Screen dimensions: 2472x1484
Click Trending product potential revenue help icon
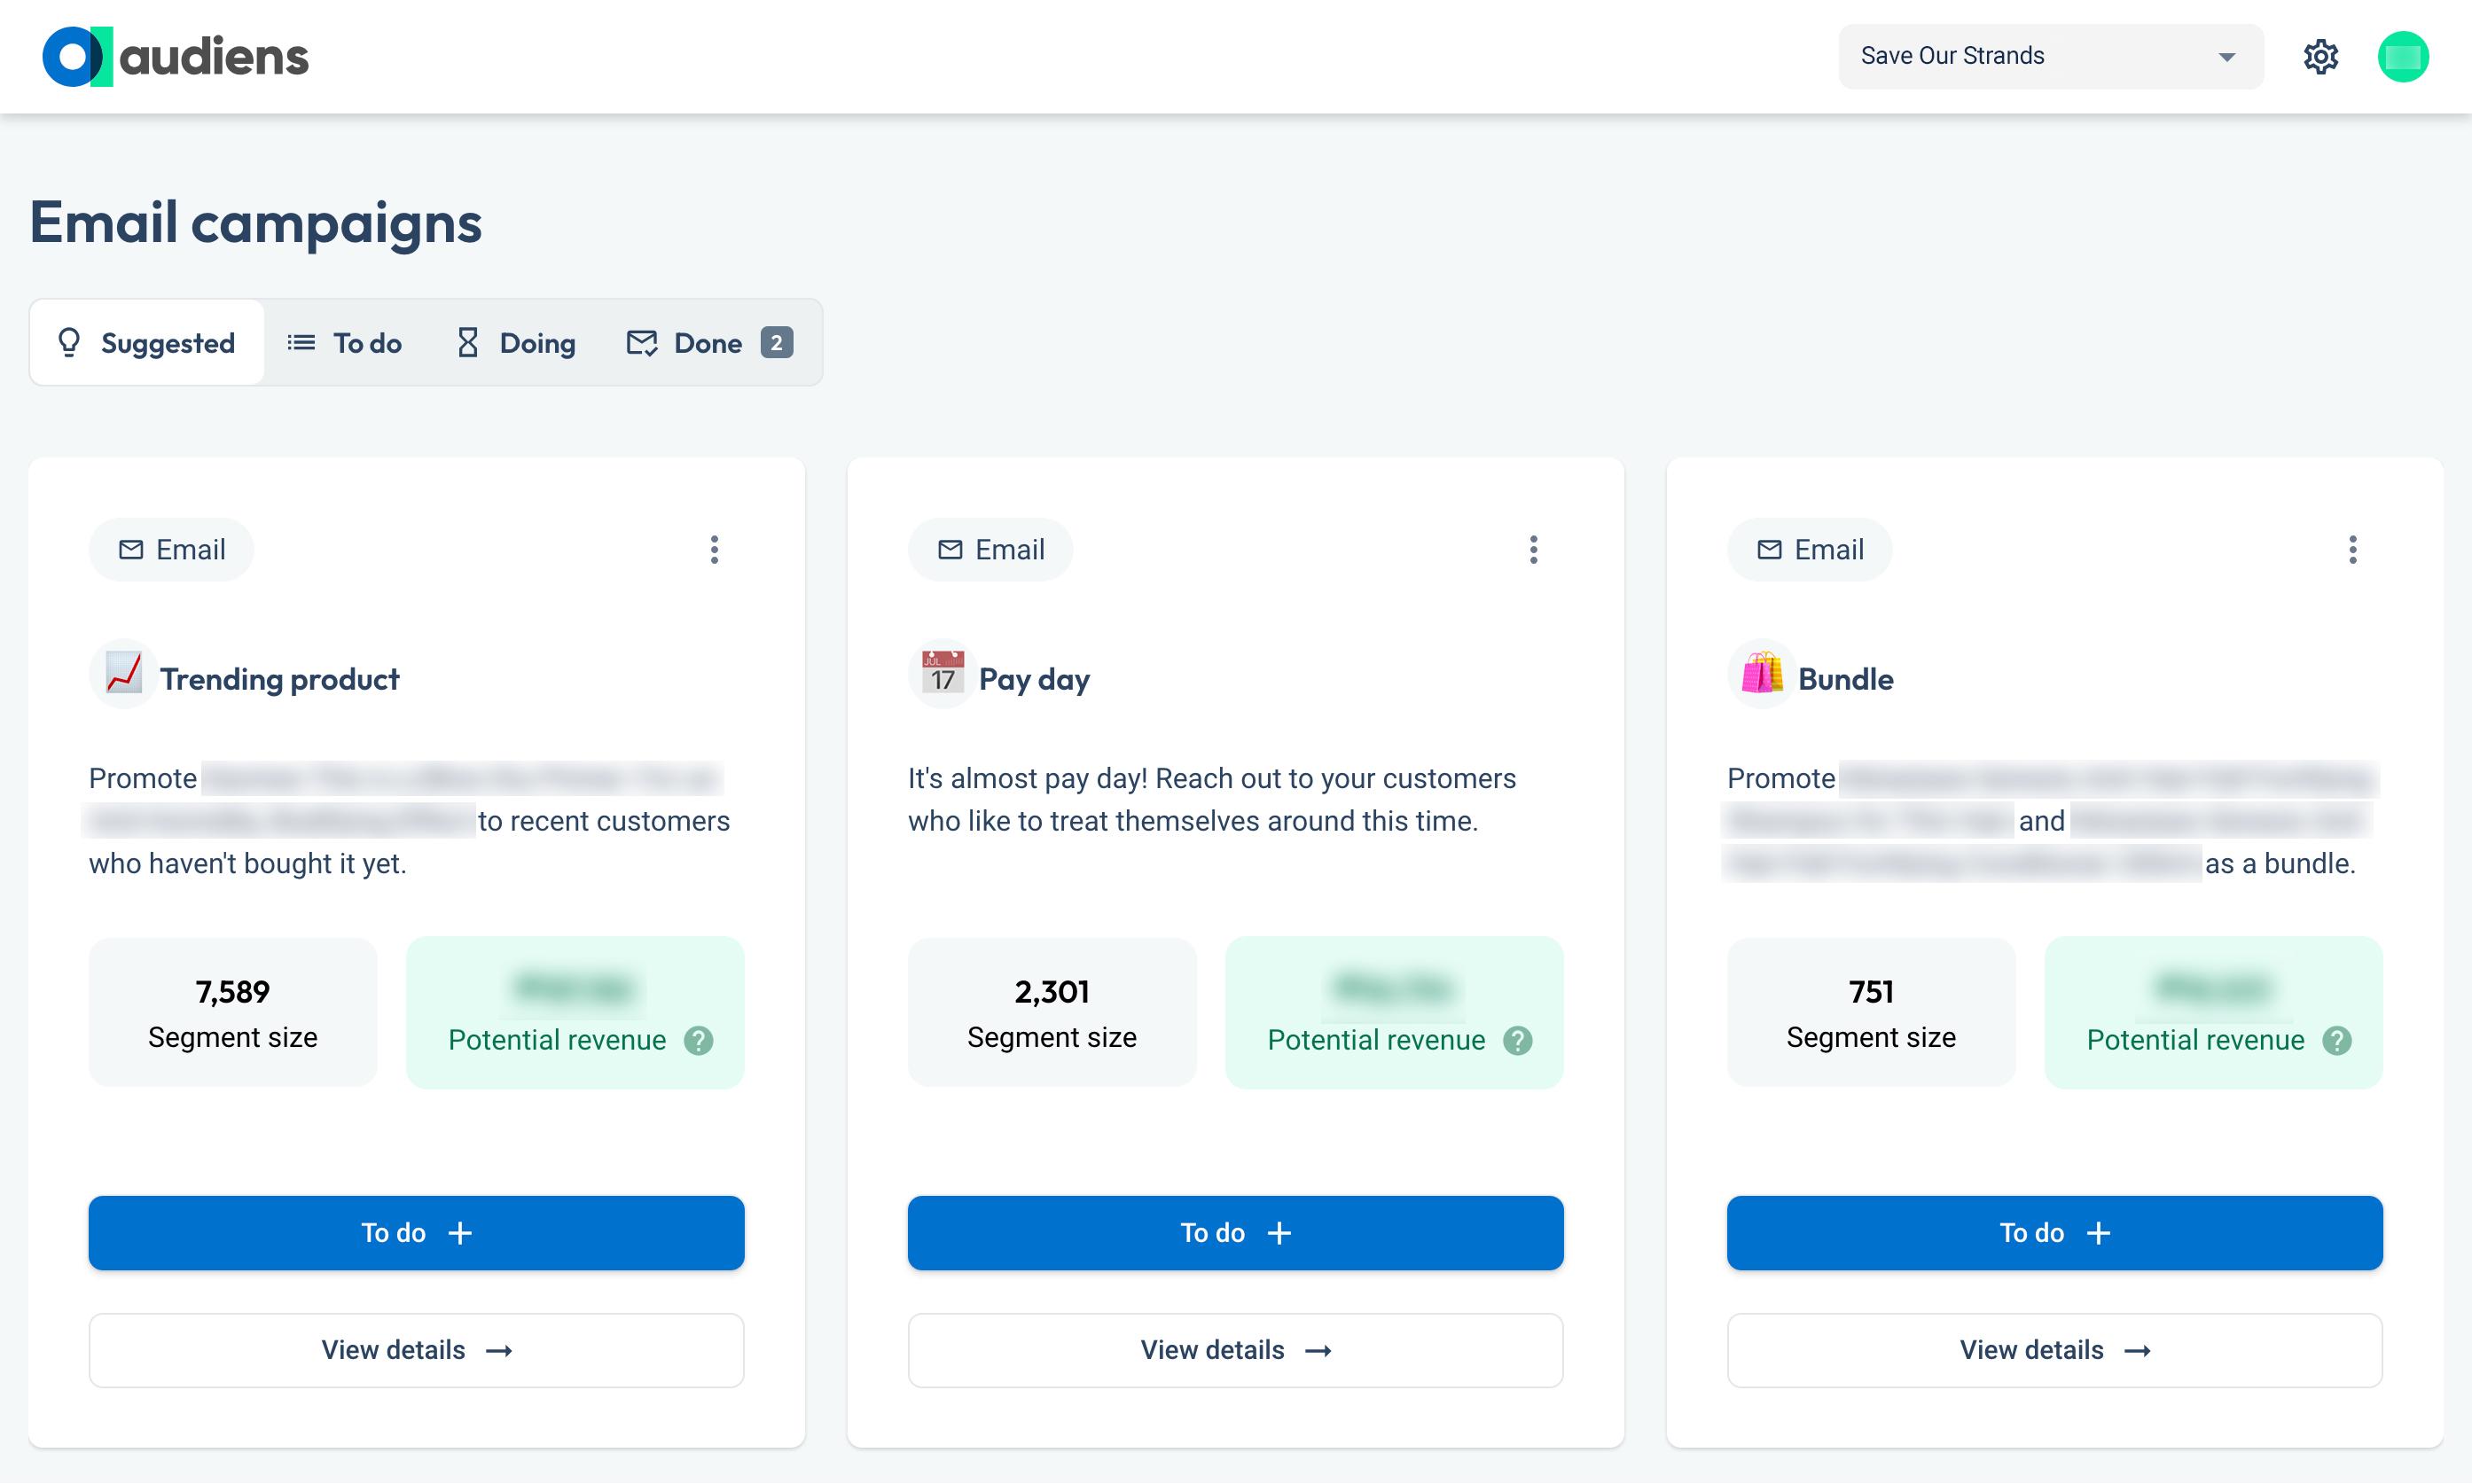click(699, 1041)
